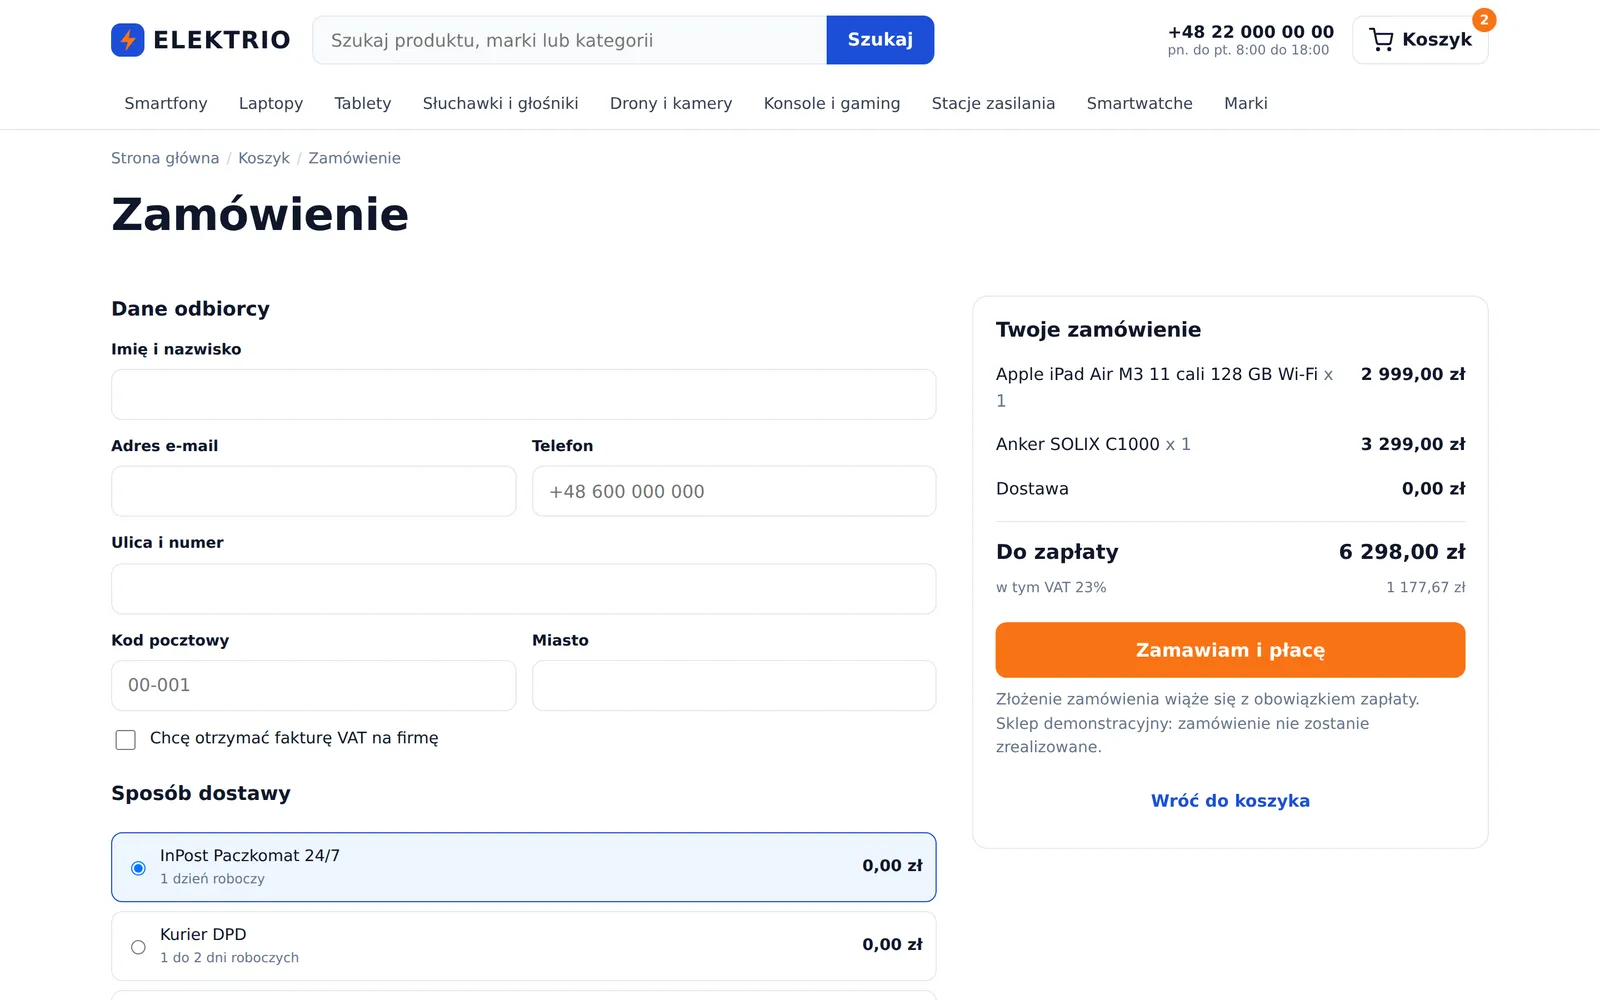Go to Stacje zasilania category
Viewport: 1600px width, 1000px height.
tap(994, 103)
